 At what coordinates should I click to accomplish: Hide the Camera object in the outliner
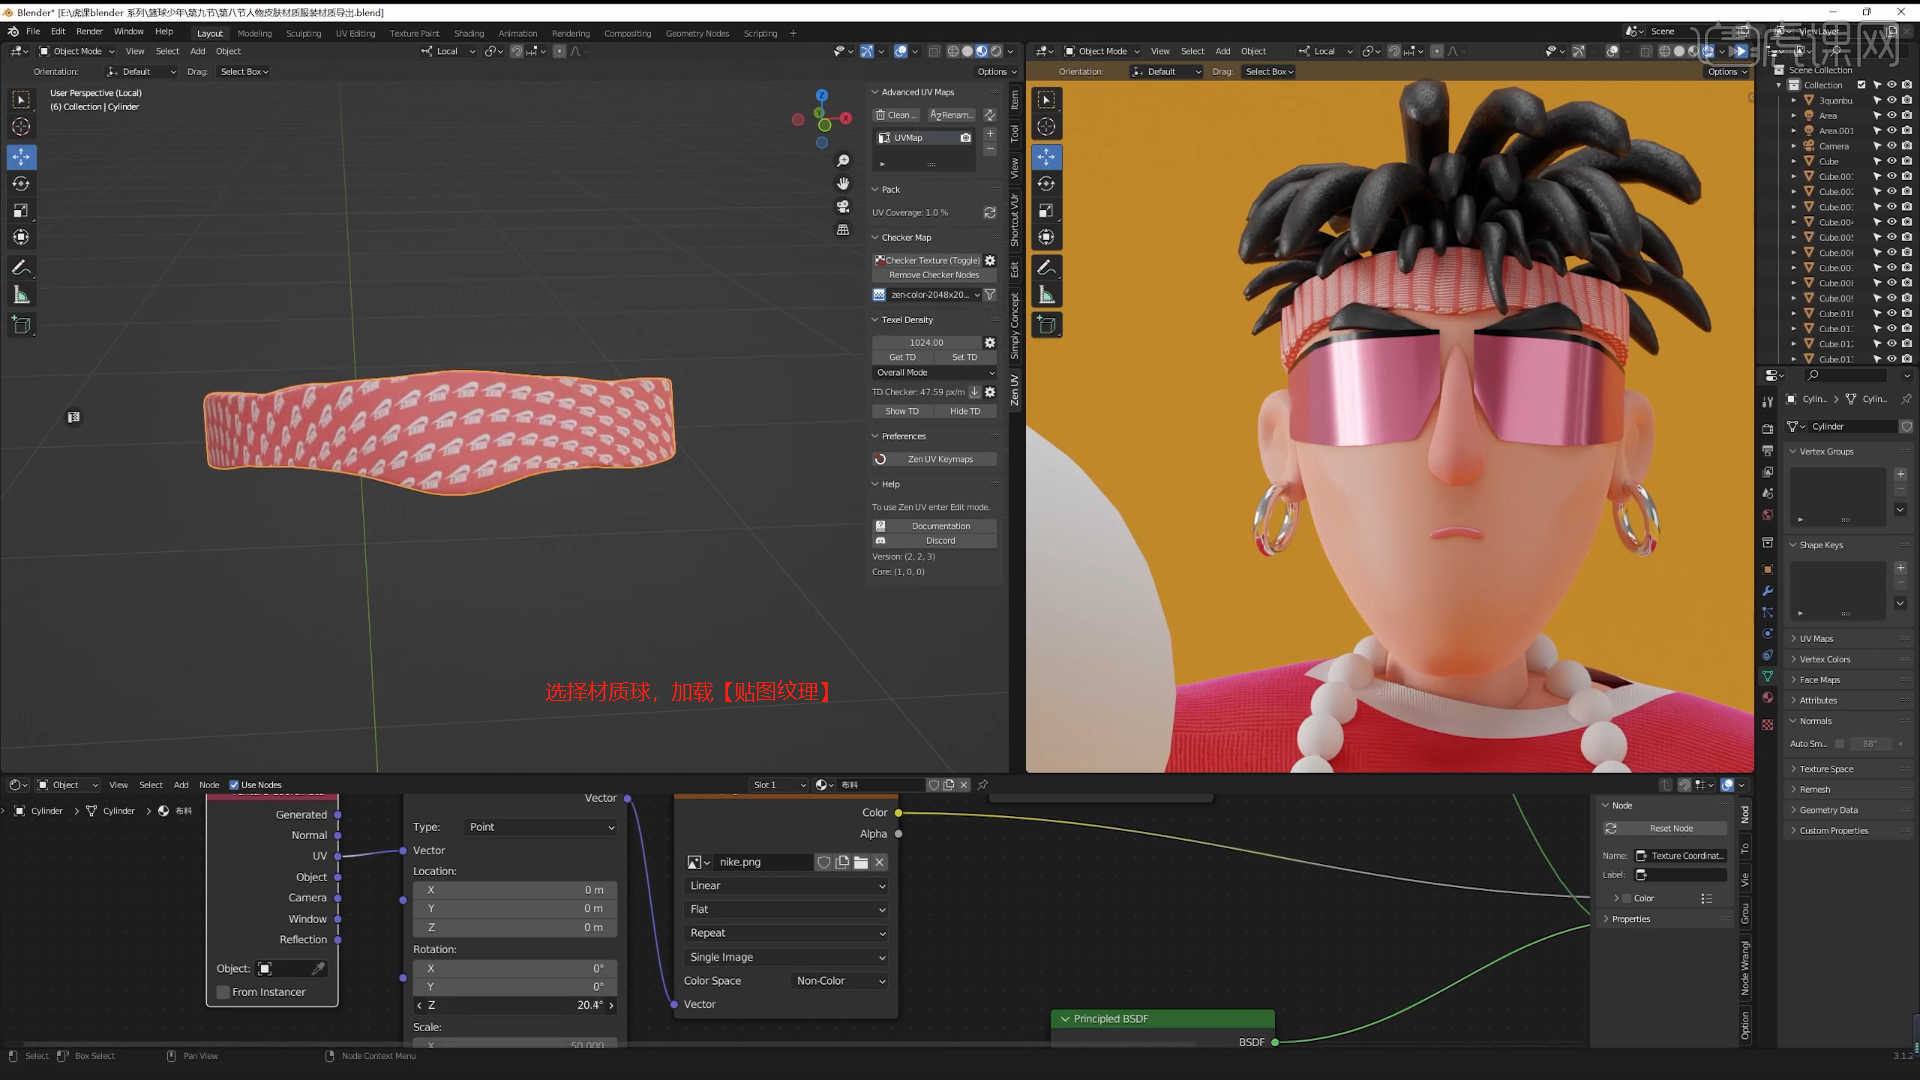pos(1891,146)
